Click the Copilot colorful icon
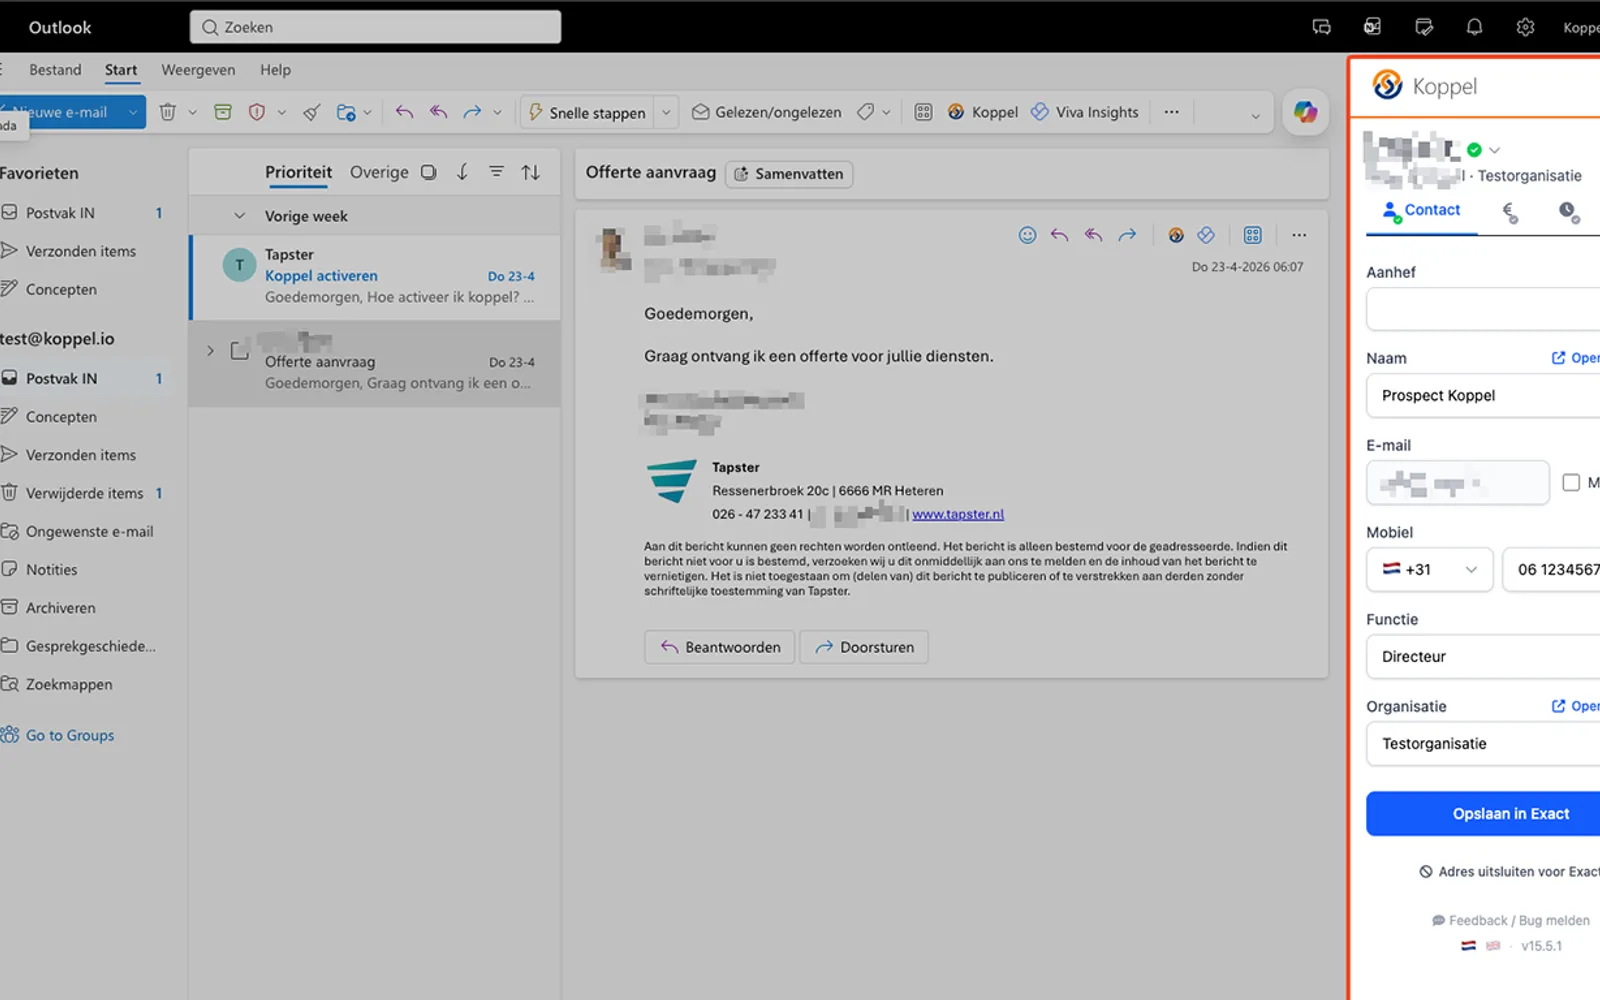The width and height of the screenshot is (1600, 1000). click(x=1305, y=112)
